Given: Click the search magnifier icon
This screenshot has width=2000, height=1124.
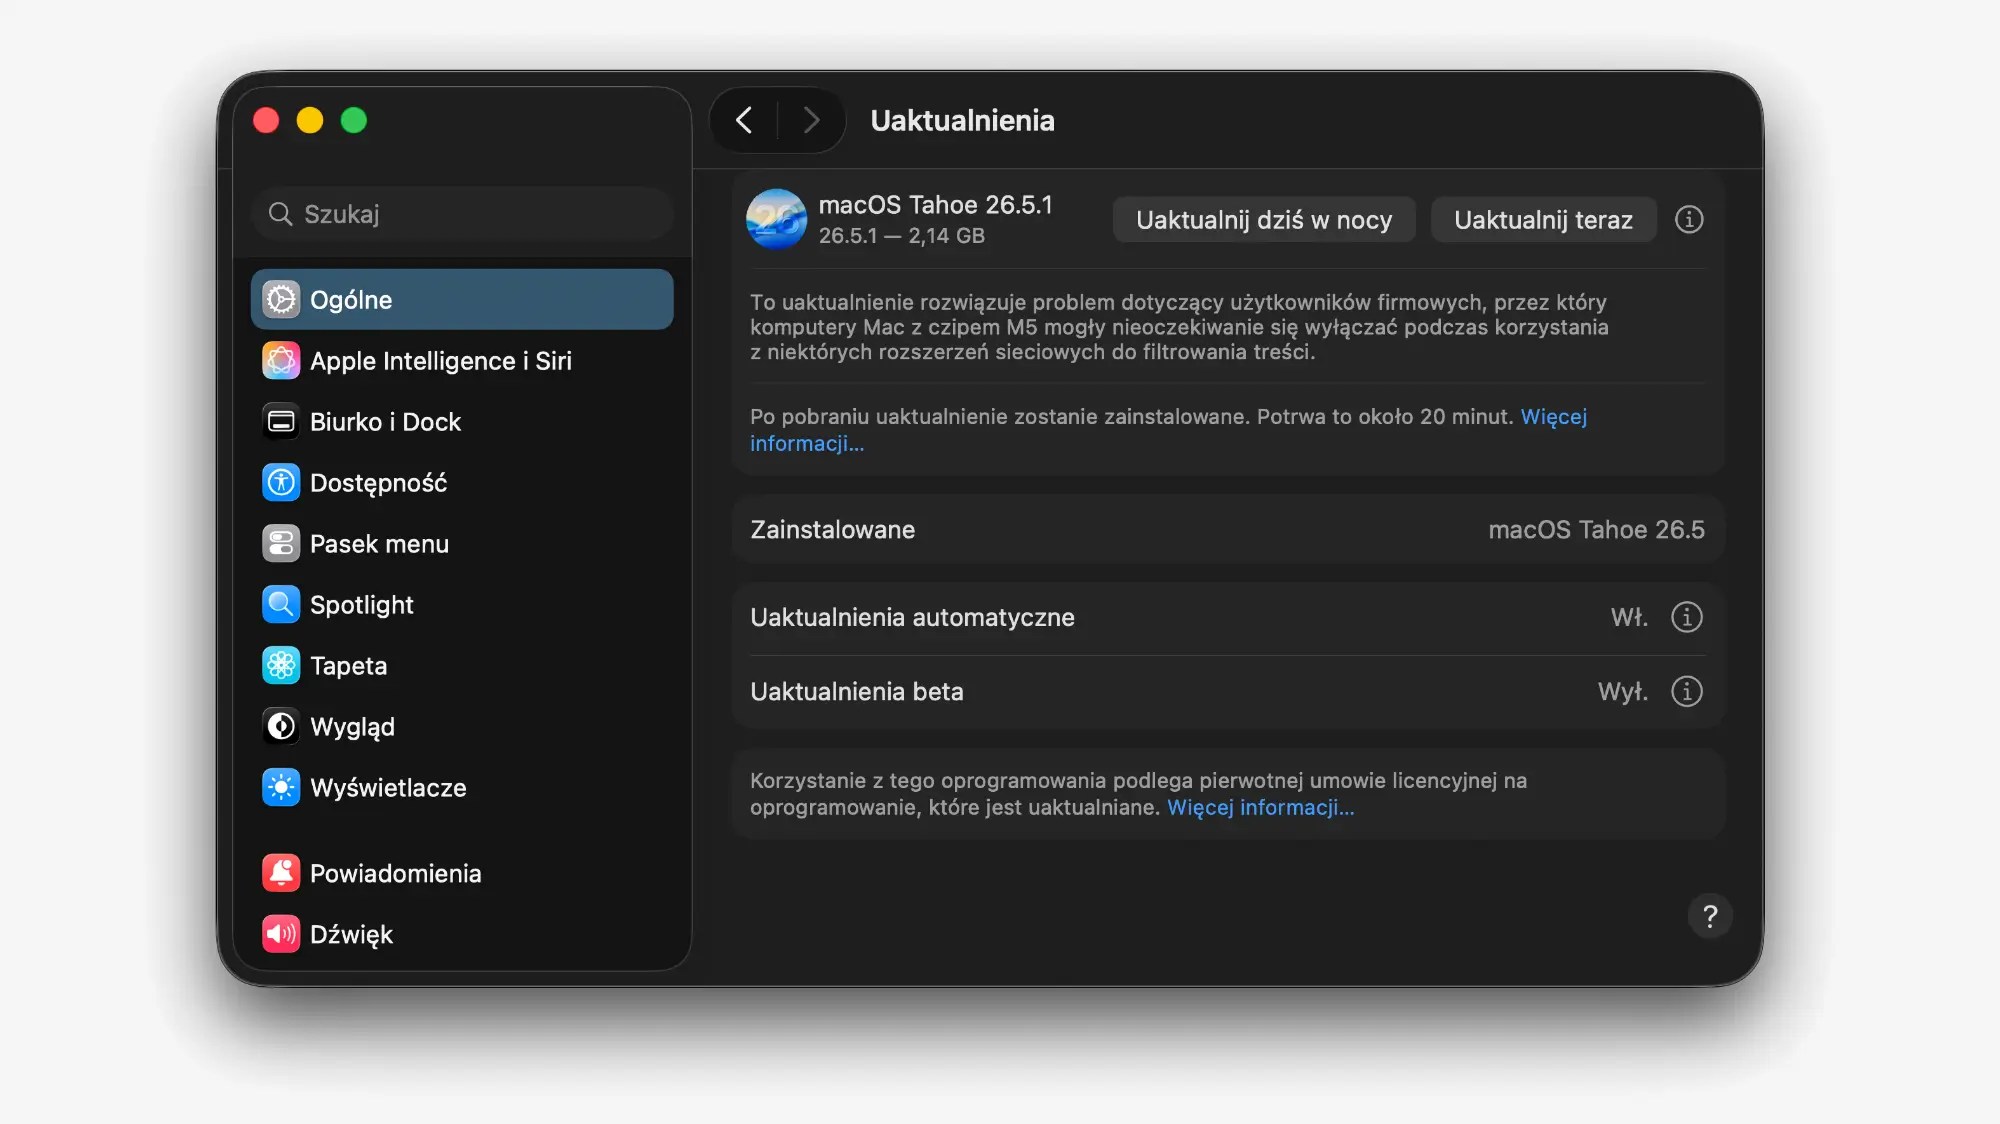Looking at the screenshot, I should (x=280, y=214).
